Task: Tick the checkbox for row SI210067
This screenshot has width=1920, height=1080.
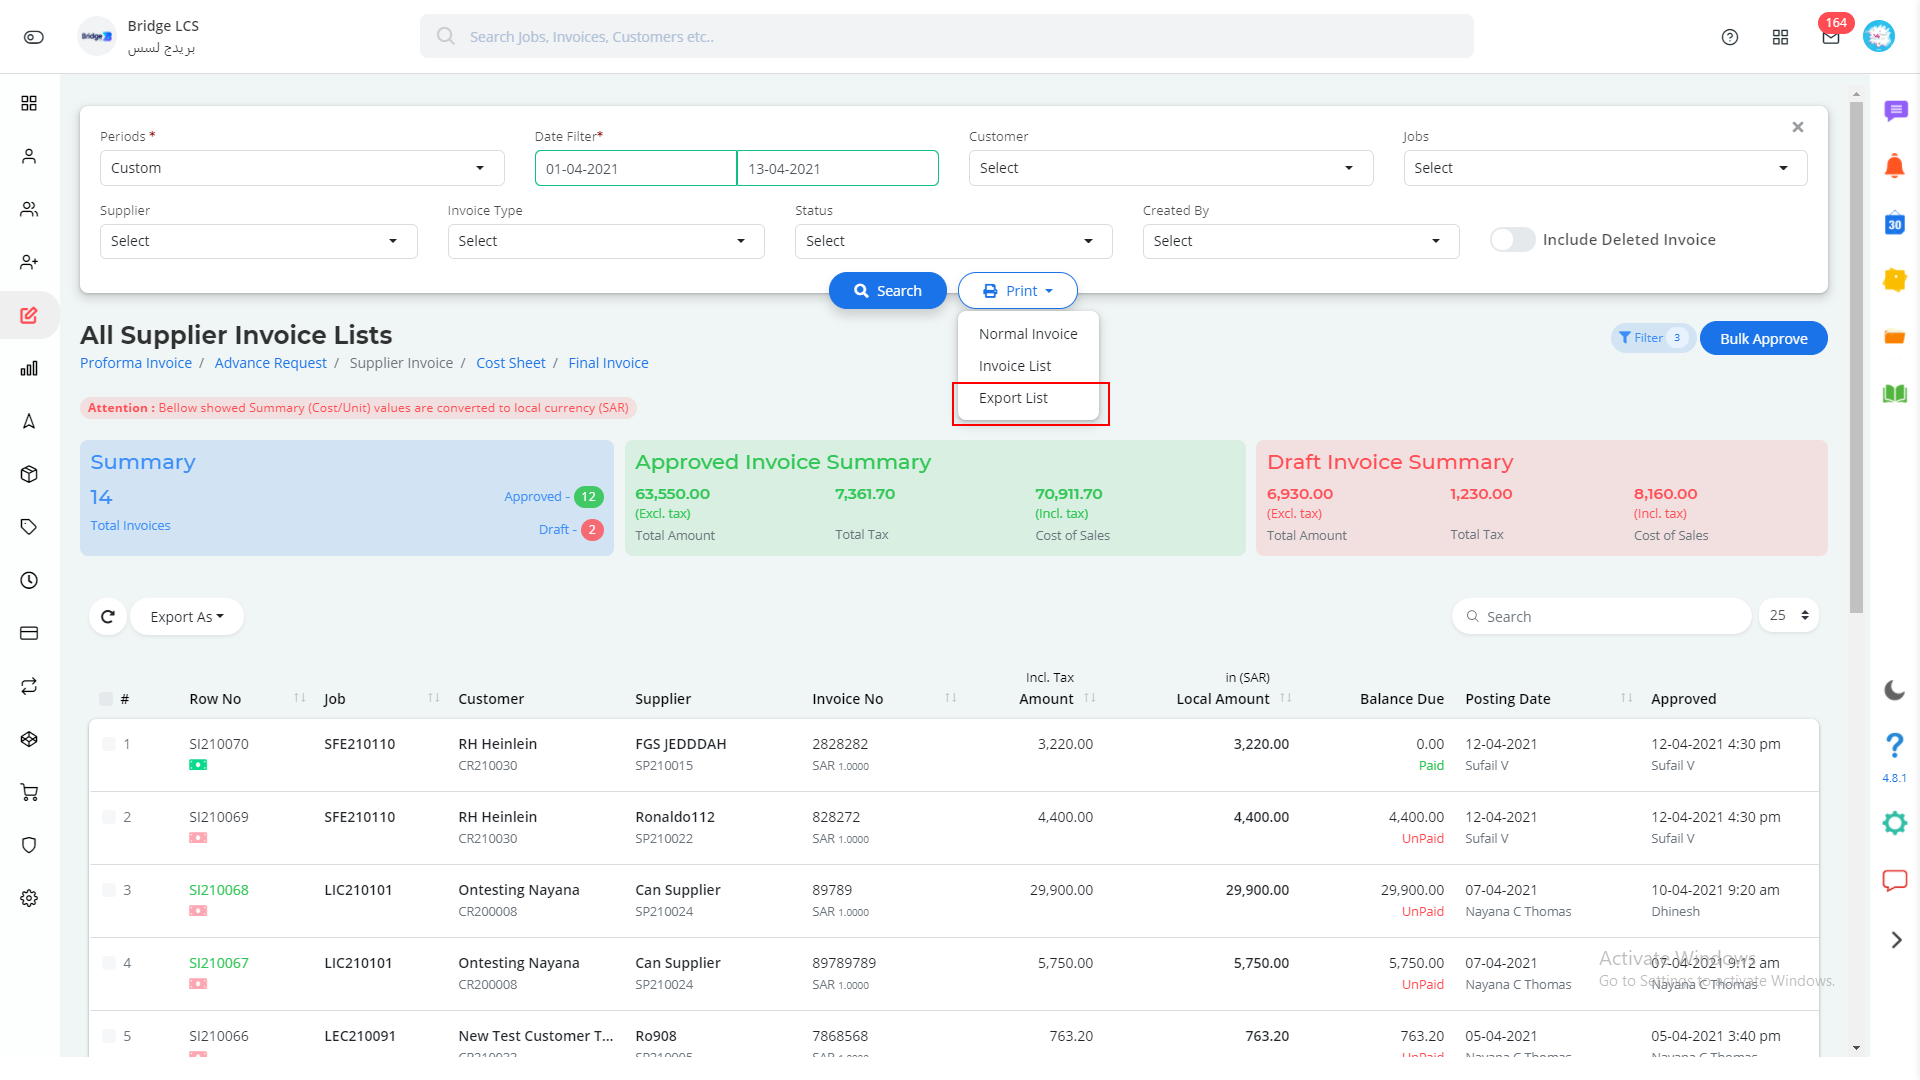Action: tap(109, 963)
